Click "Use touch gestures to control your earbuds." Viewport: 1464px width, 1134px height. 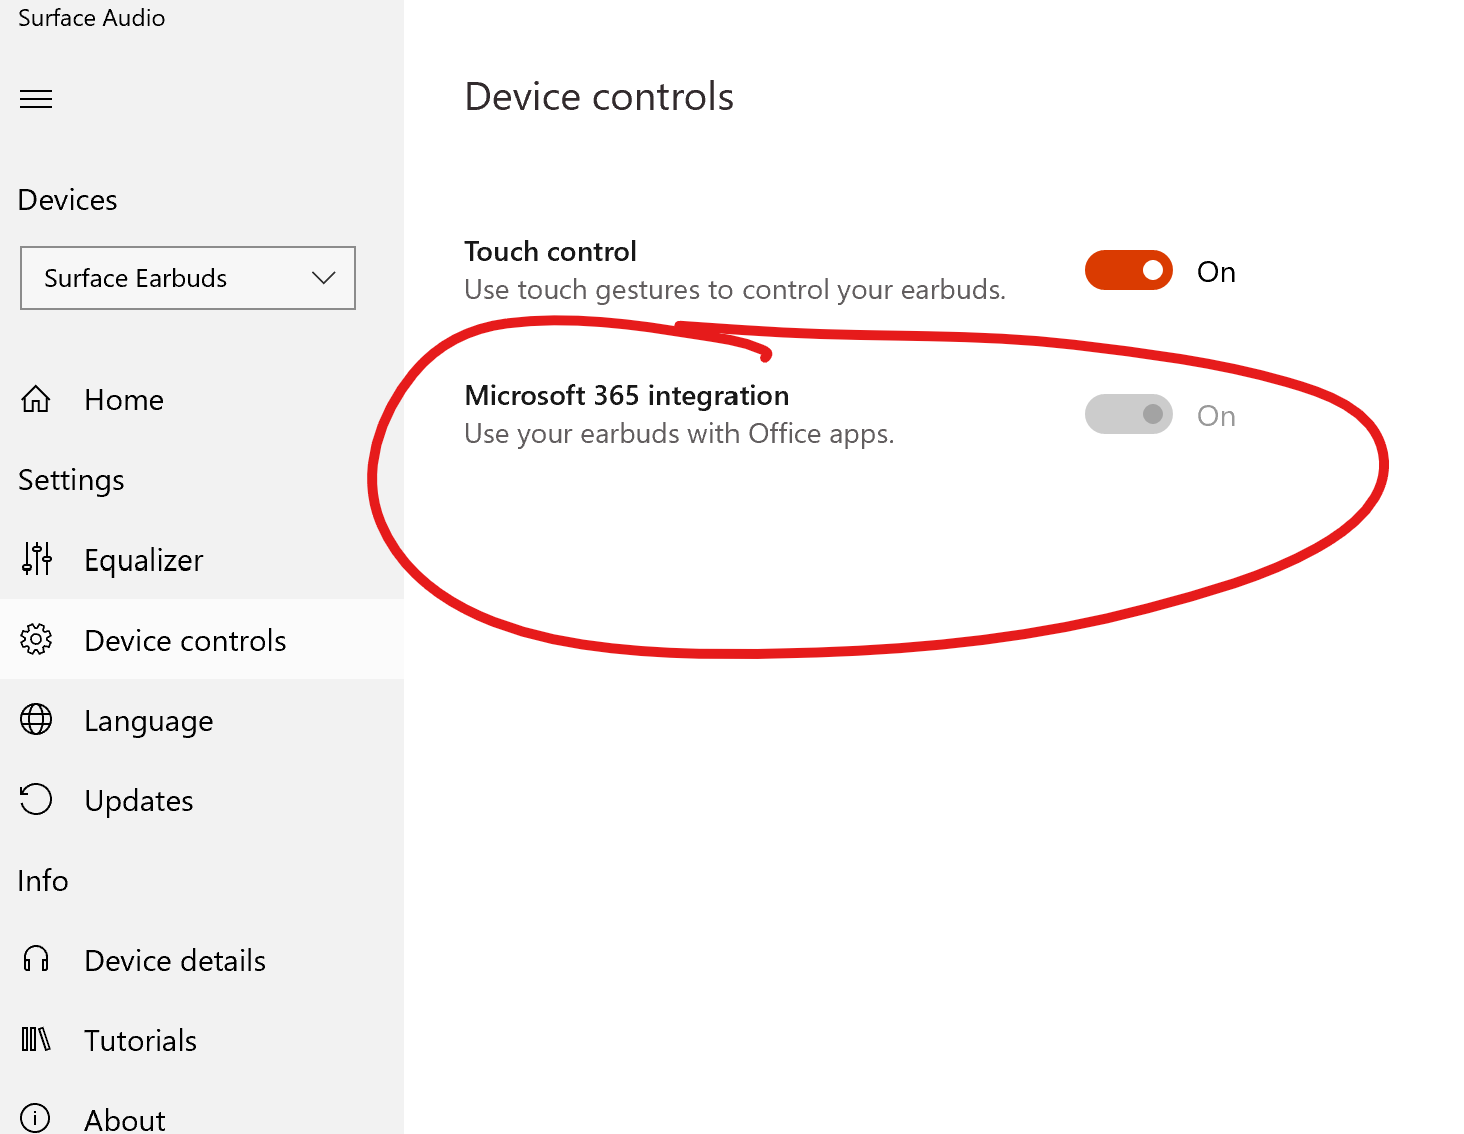[x=735, y=290]
